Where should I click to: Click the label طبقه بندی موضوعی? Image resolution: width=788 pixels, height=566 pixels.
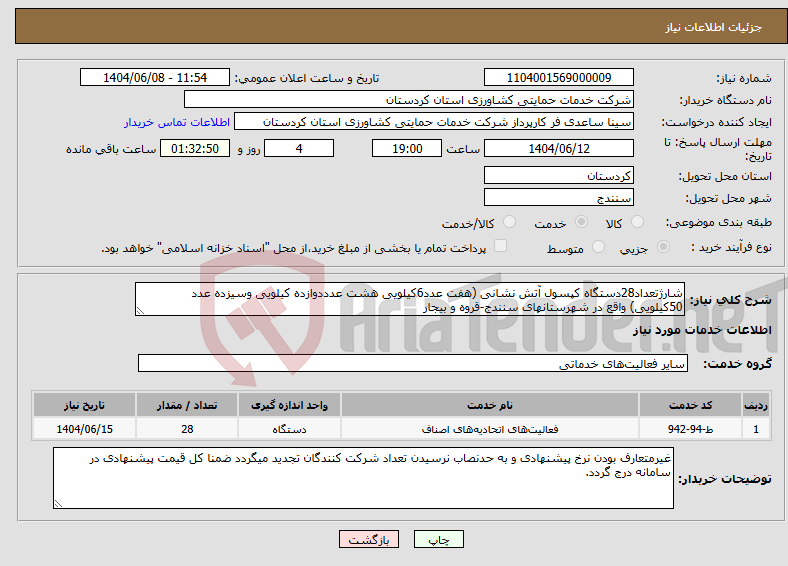[x=719, y=222]
